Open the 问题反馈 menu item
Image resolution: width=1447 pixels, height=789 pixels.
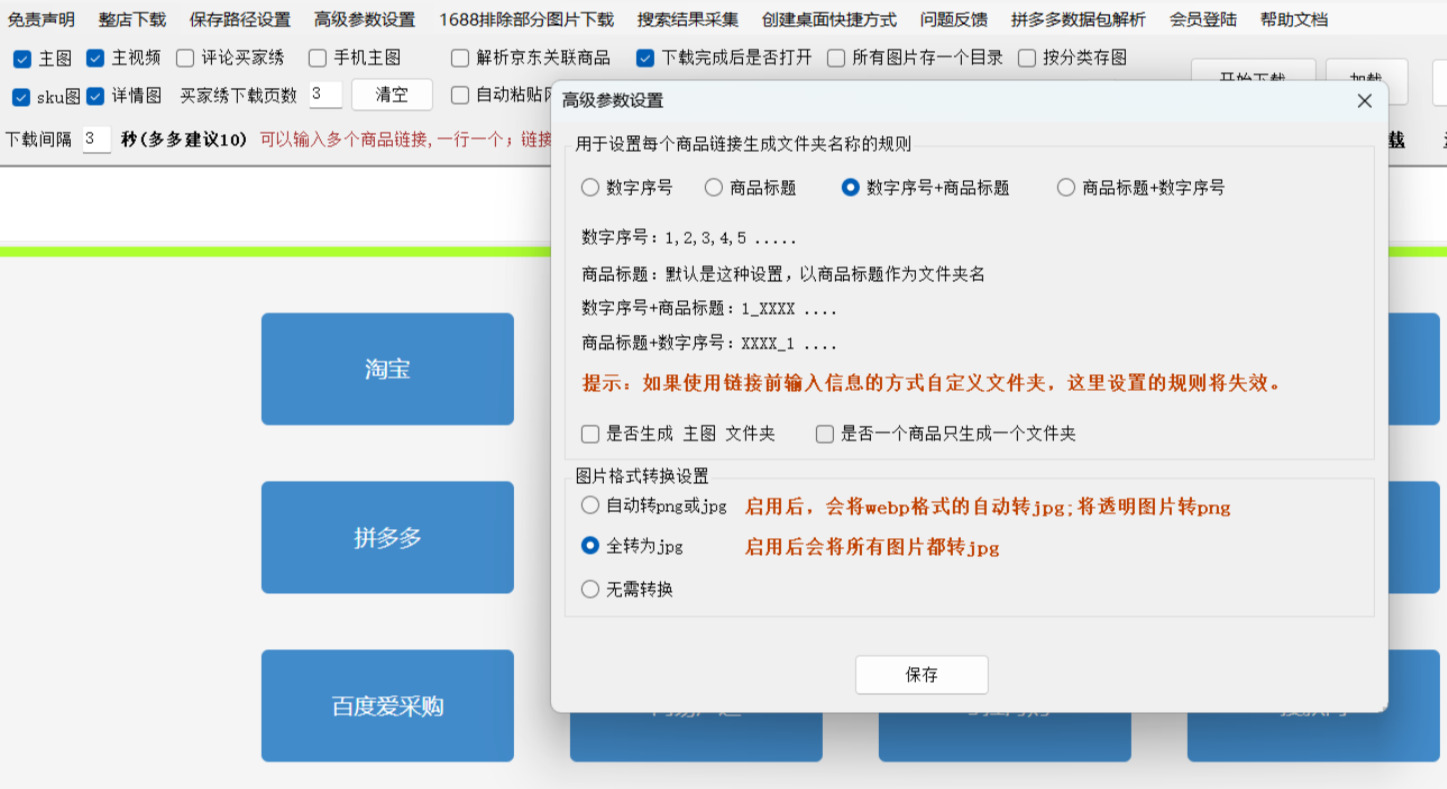[954, 19]
